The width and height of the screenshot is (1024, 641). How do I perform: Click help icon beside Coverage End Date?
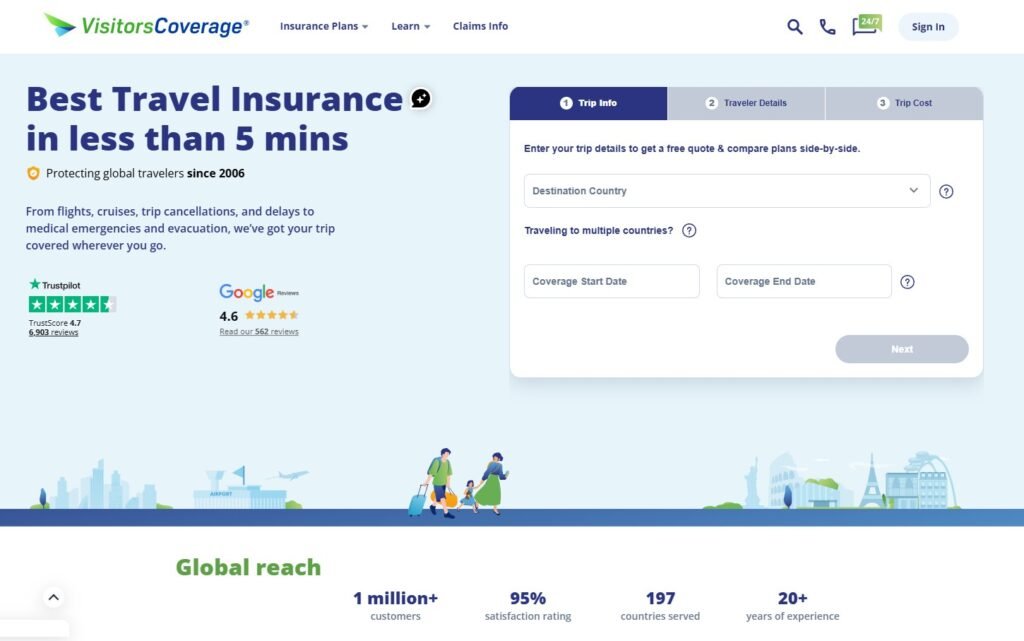[x=907, y=282]
